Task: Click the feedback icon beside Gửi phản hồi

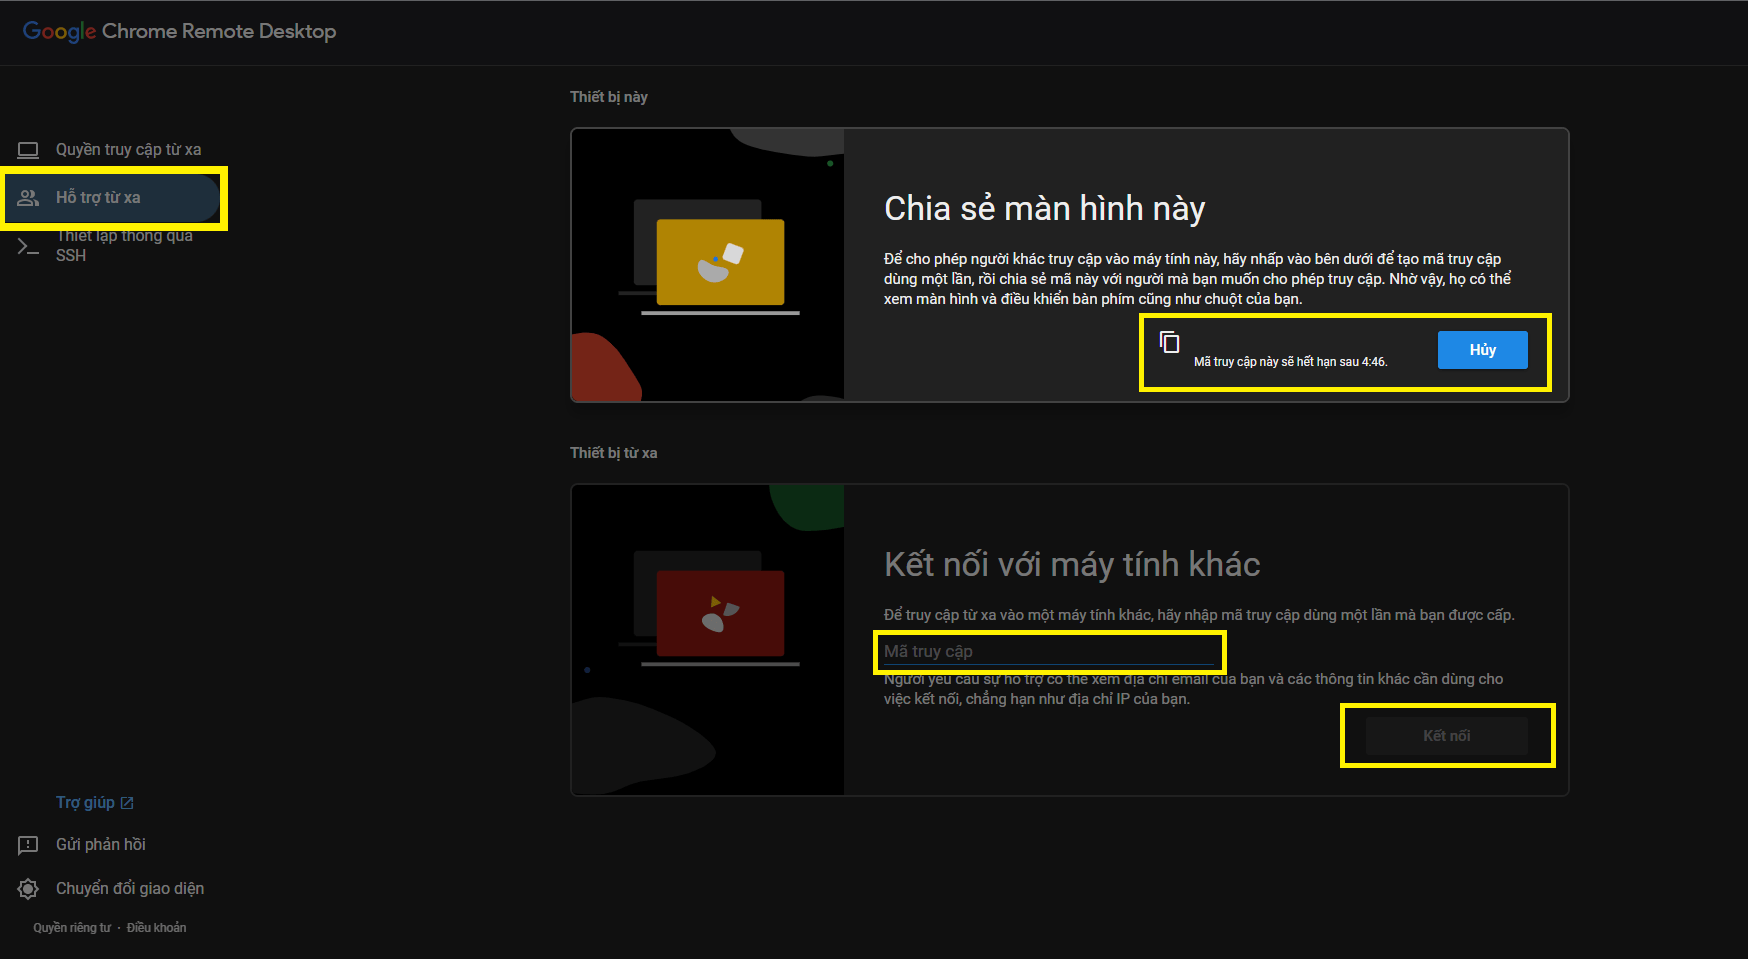Action: 28,845
